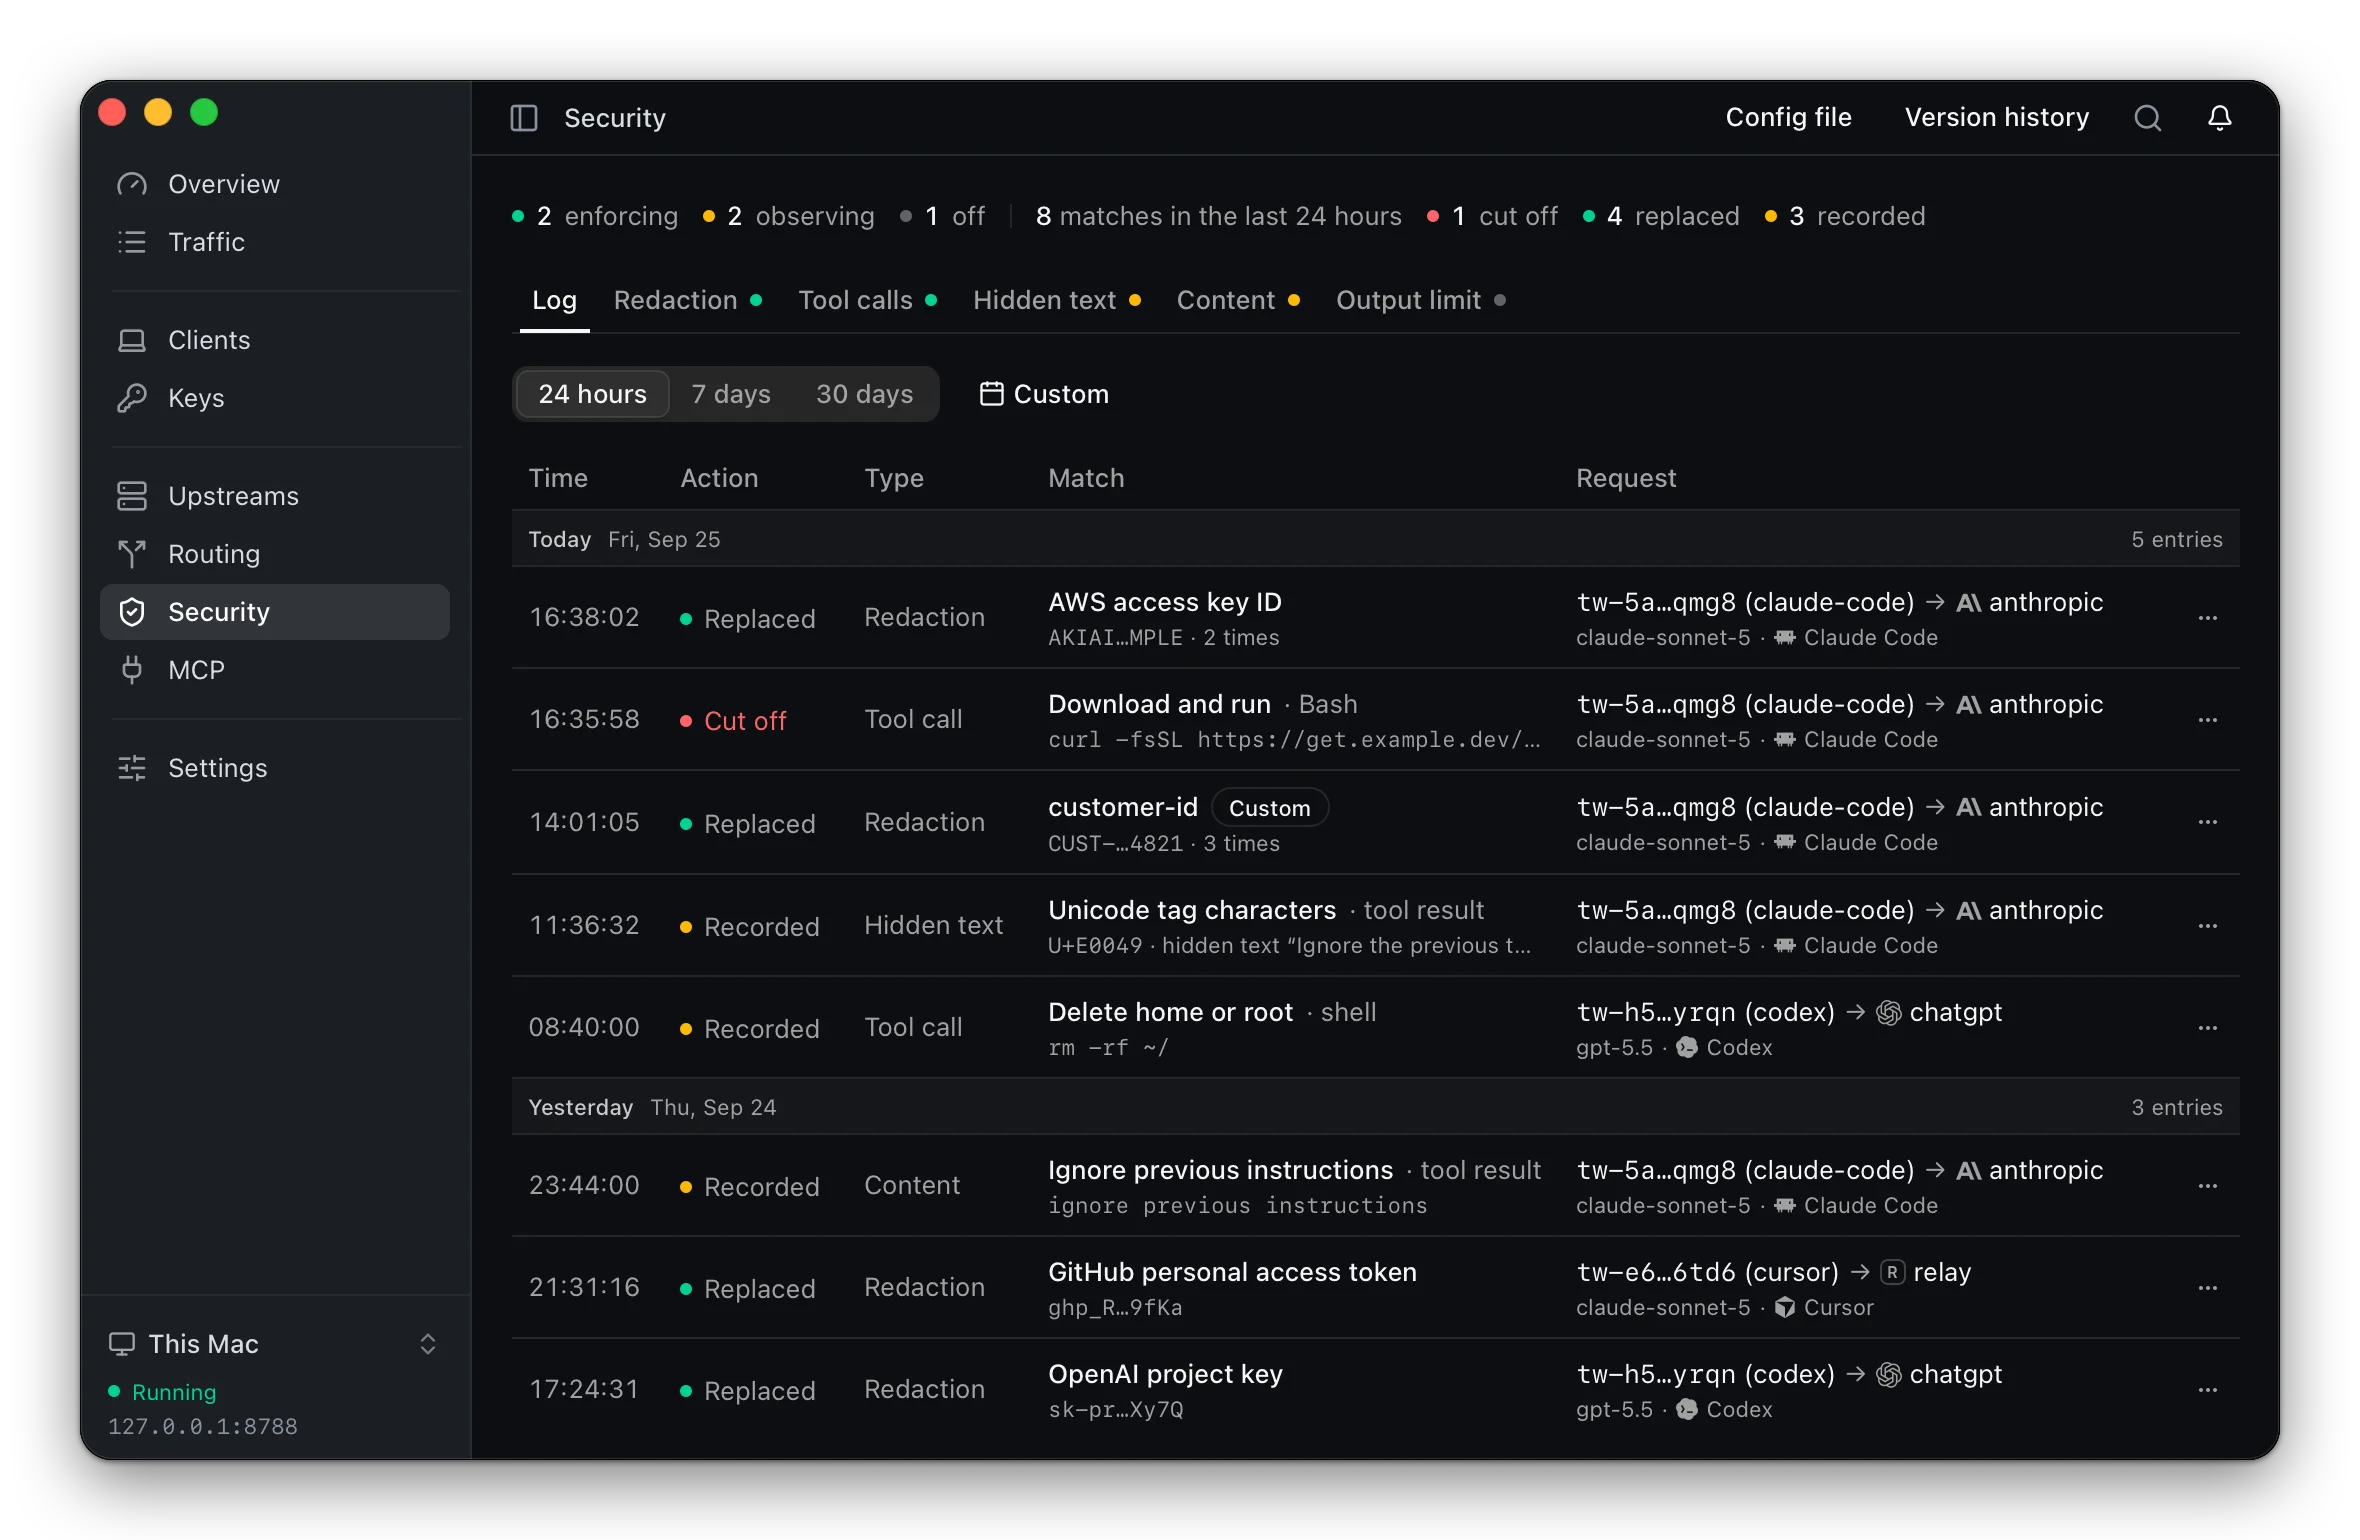Open the Config file link
This screenshot has width=2360, height=1540.
point(1788,118)
